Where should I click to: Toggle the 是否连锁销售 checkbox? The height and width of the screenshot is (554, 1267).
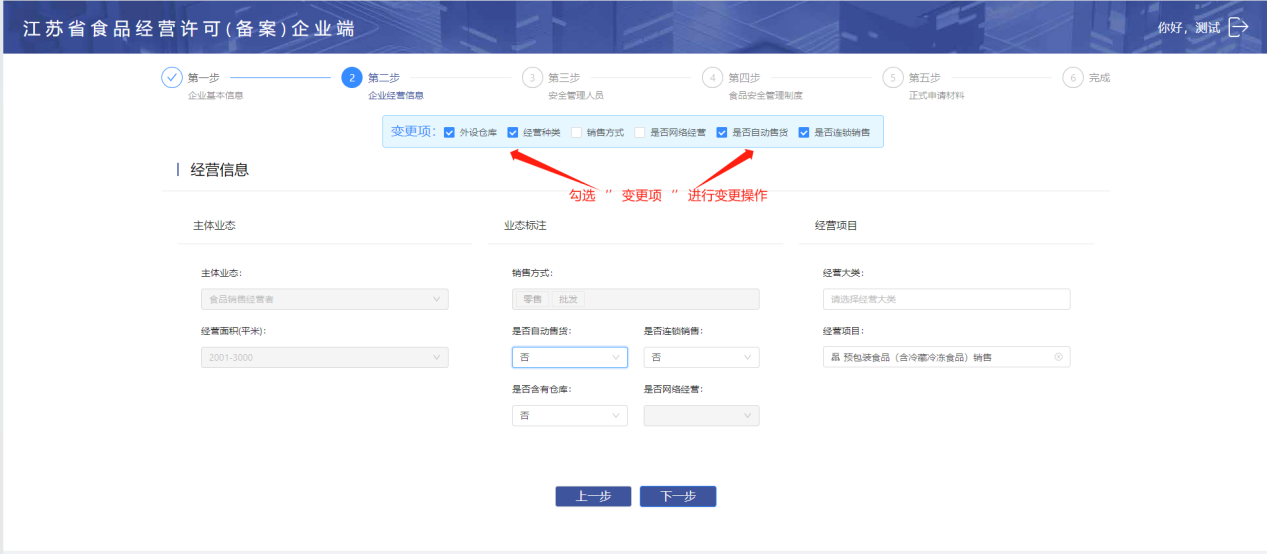[804, 132]
